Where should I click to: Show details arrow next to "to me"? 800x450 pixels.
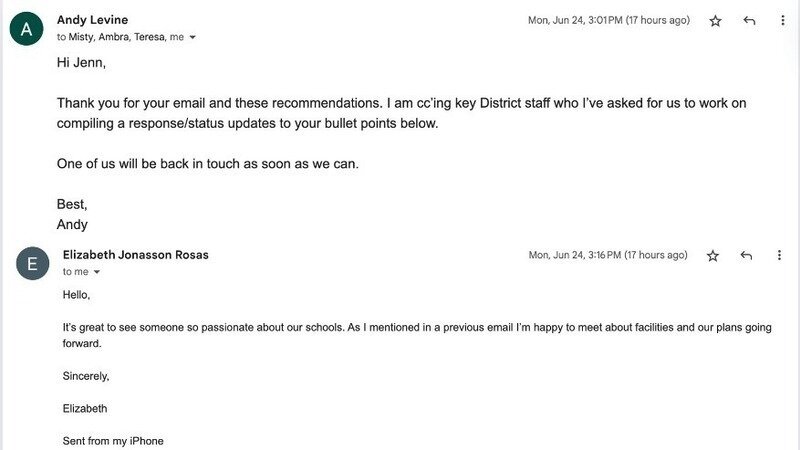(97, 272)
